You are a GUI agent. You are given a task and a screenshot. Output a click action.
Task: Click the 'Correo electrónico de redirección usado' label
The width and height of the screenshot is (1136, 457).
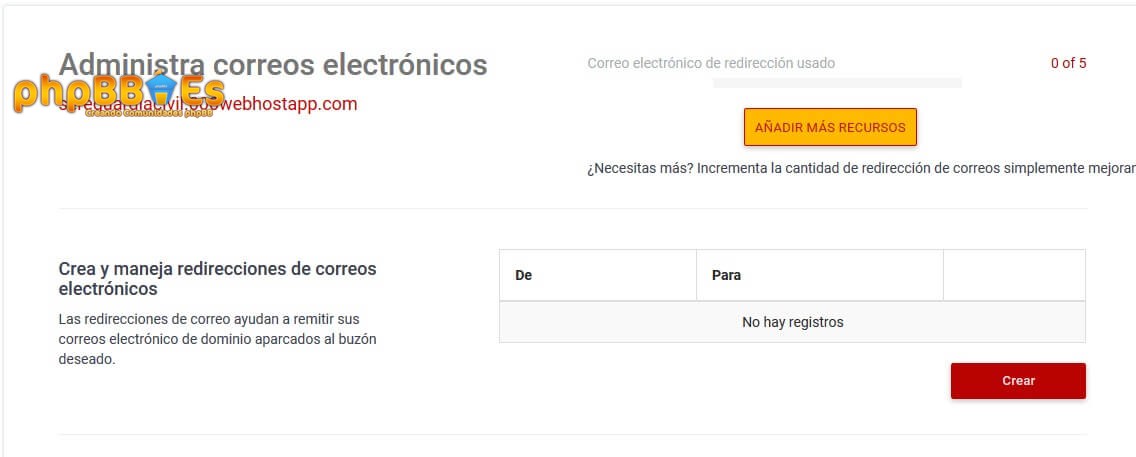[711, 63]
